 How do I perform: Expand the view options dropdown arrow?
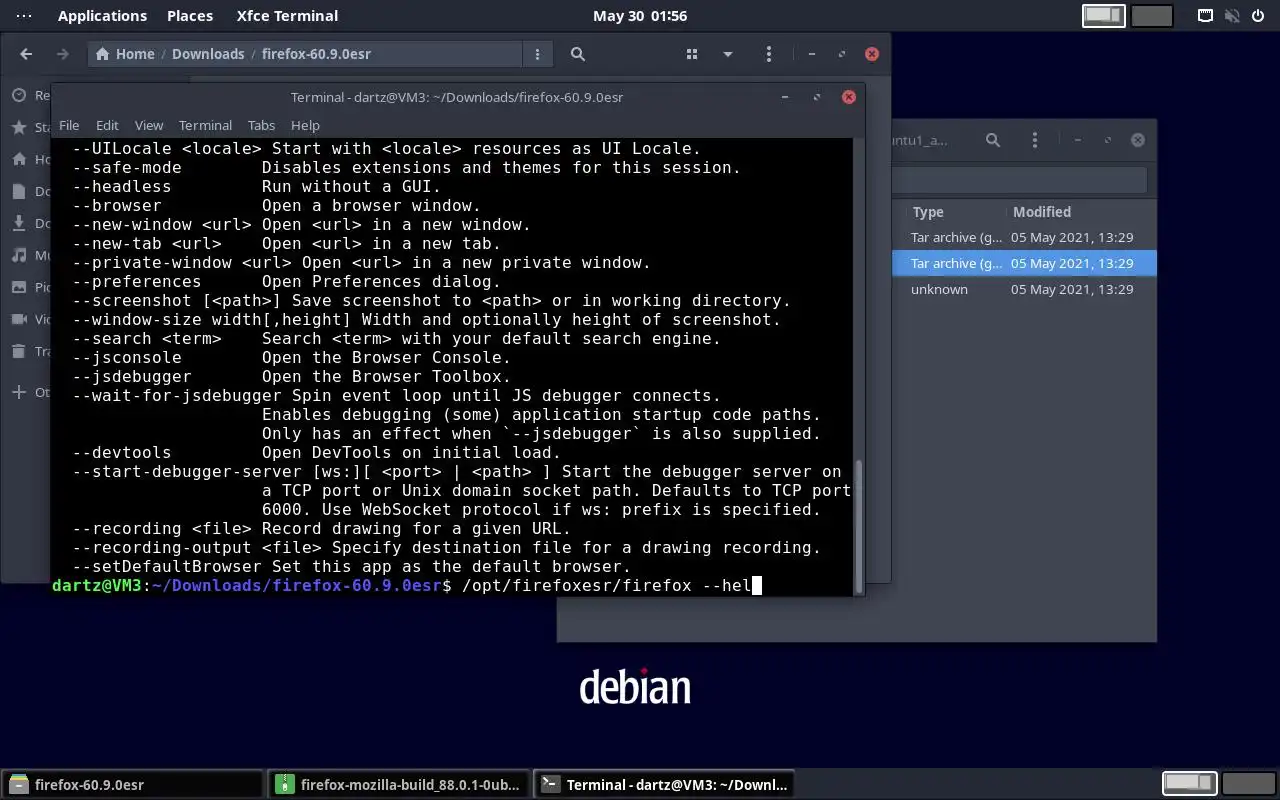pos(727,54)
